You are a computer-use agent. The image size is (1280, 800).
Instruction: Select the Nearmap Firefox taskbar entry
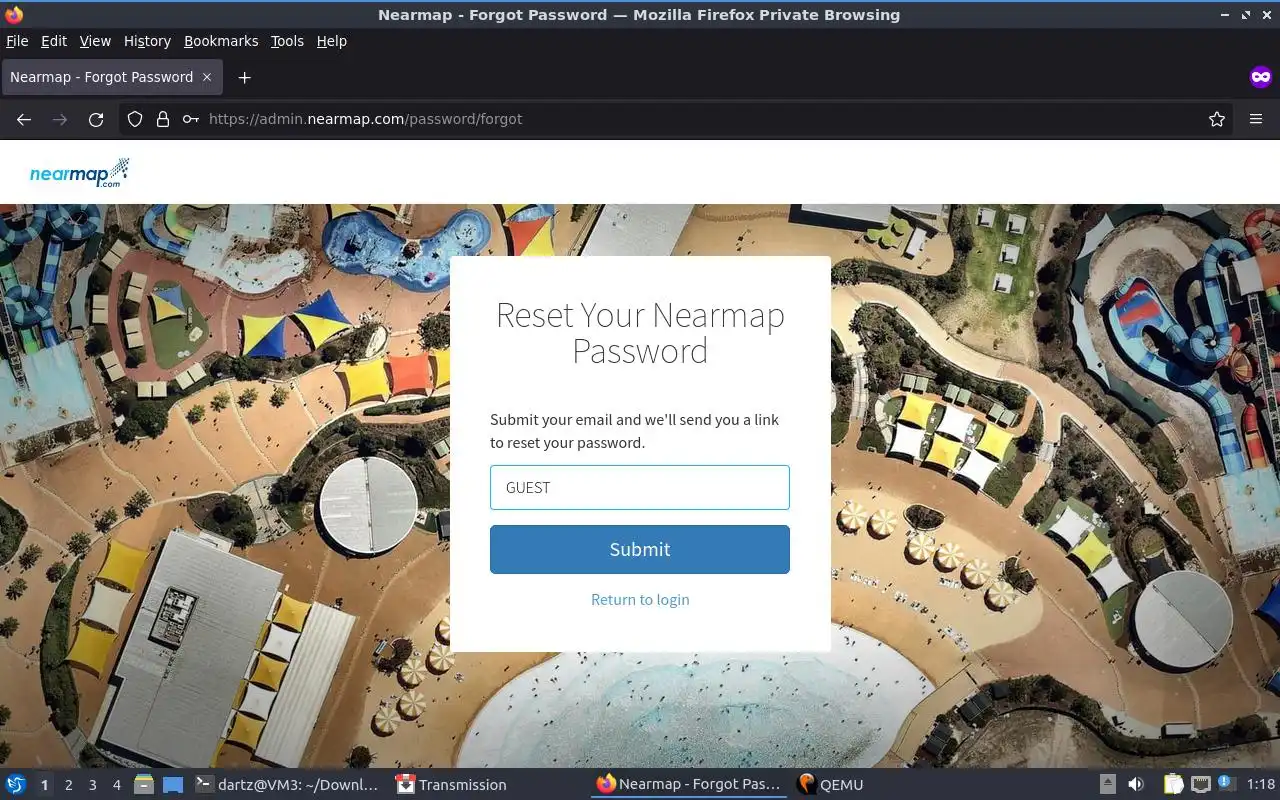point(688,784)
